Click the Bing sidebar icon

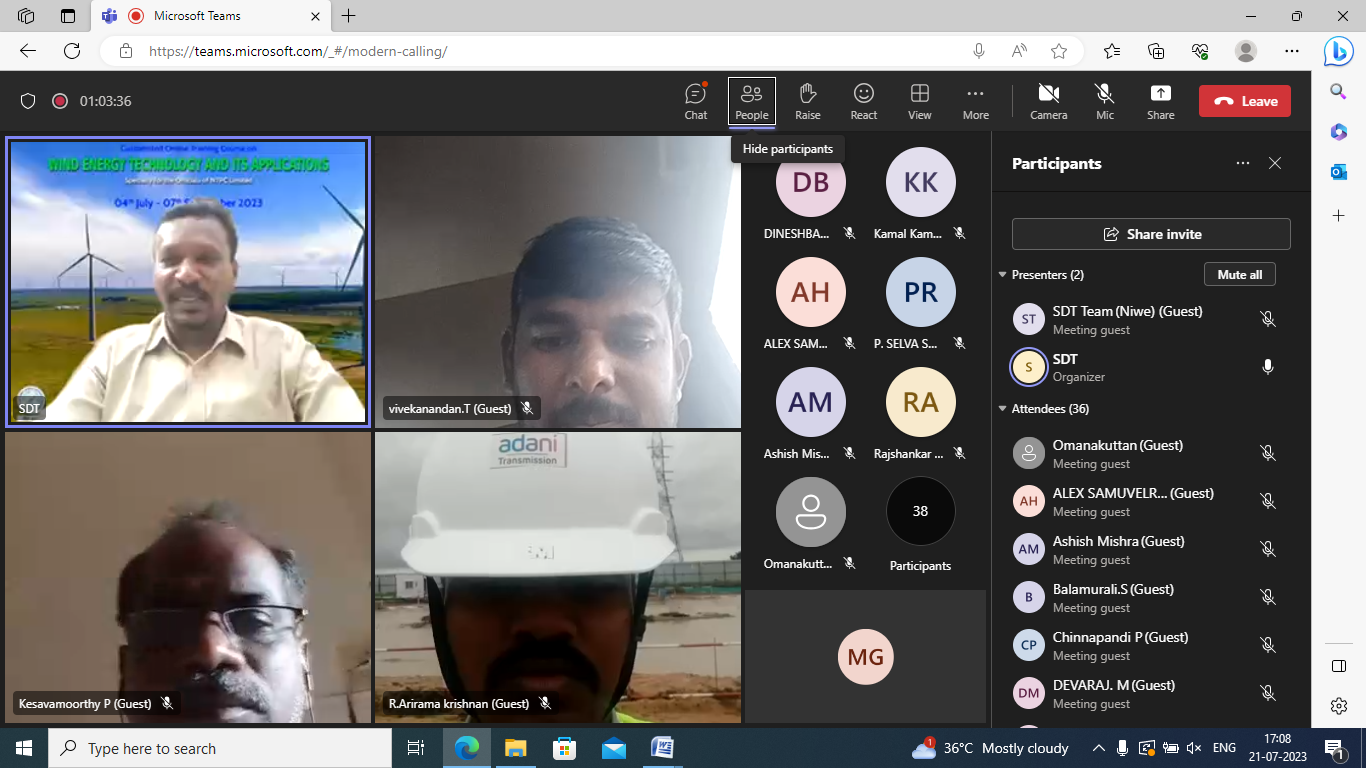pos(1338,51)
